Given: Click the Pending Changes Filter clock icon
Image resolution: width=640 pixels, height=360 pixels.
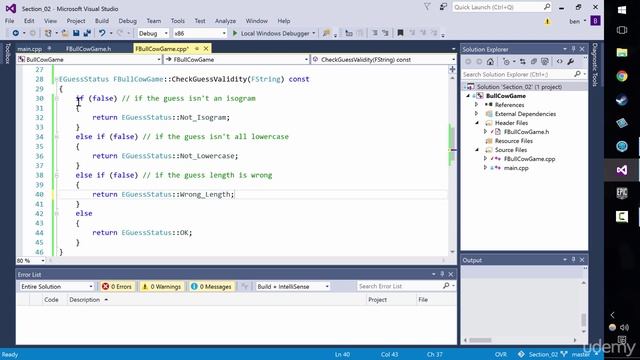Looking at the screenshot, I should tap(506, 62).
